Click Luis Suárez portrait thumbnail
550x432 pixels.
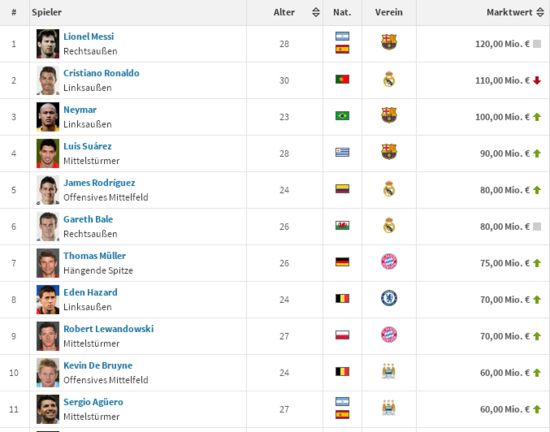point(48,153)
